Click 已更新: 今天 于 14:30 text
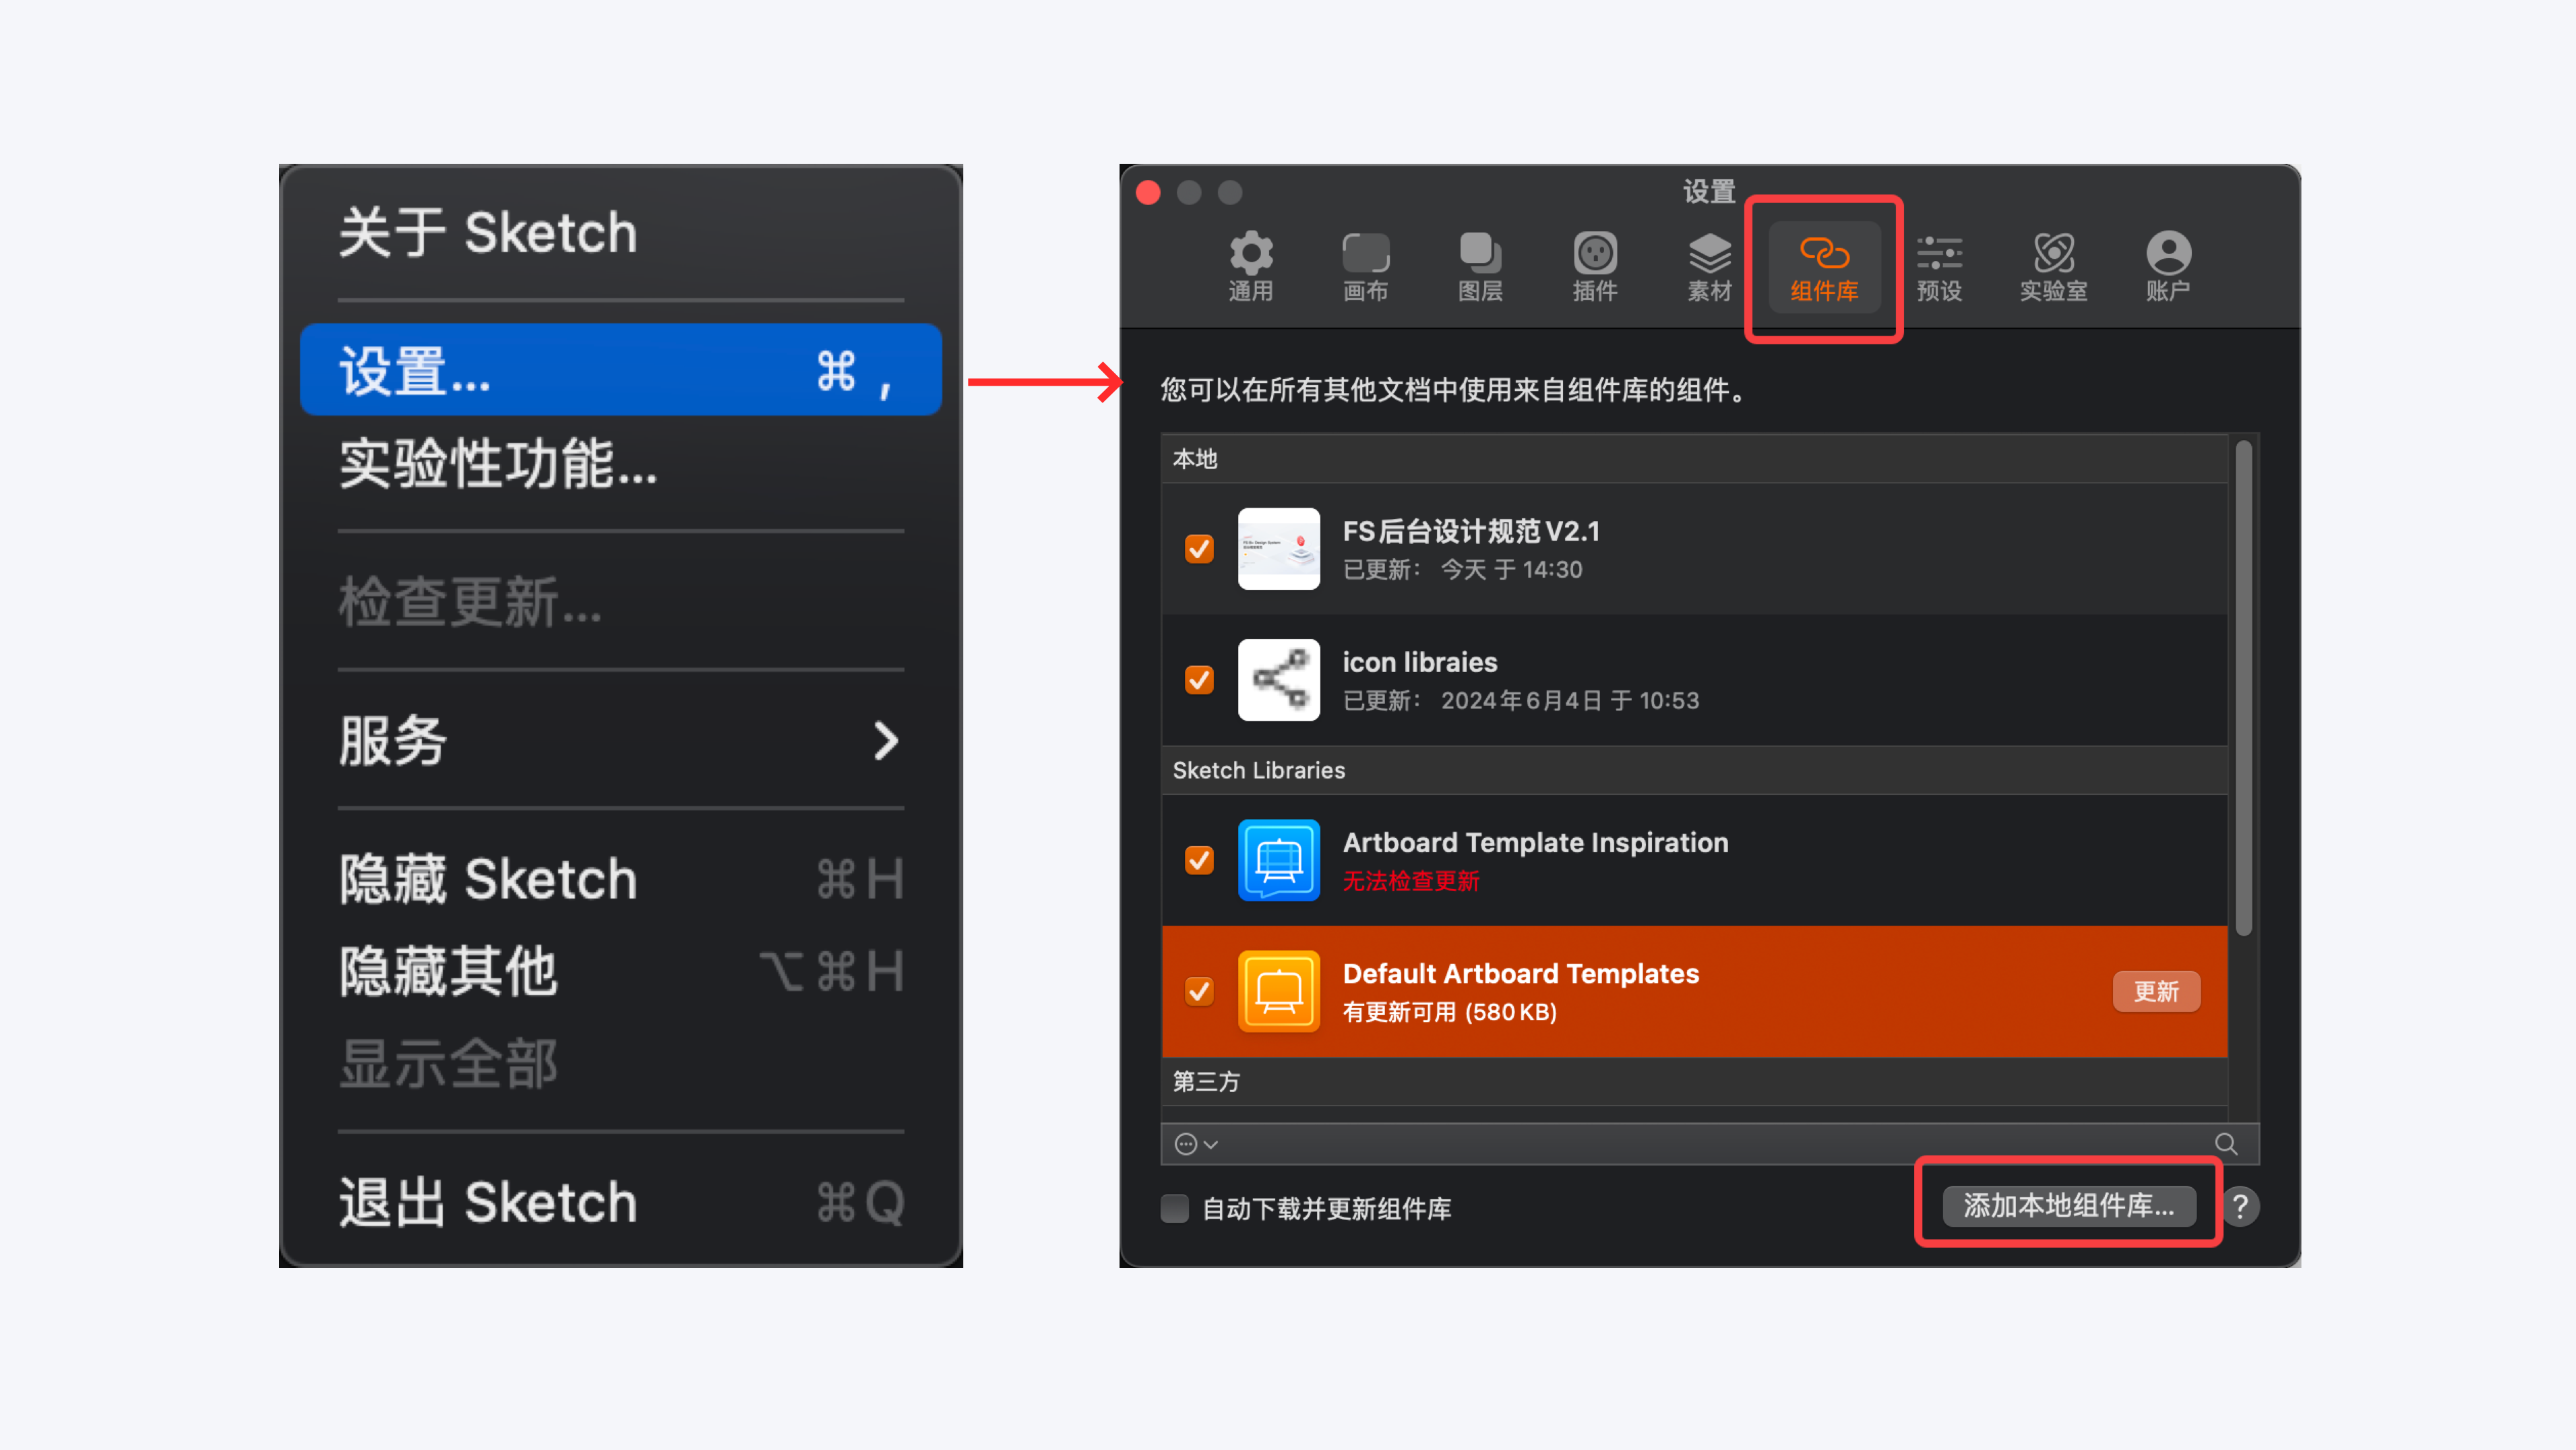Image resolution: width=2576 pixels, height=1450 pixels. pos(1462,569)
